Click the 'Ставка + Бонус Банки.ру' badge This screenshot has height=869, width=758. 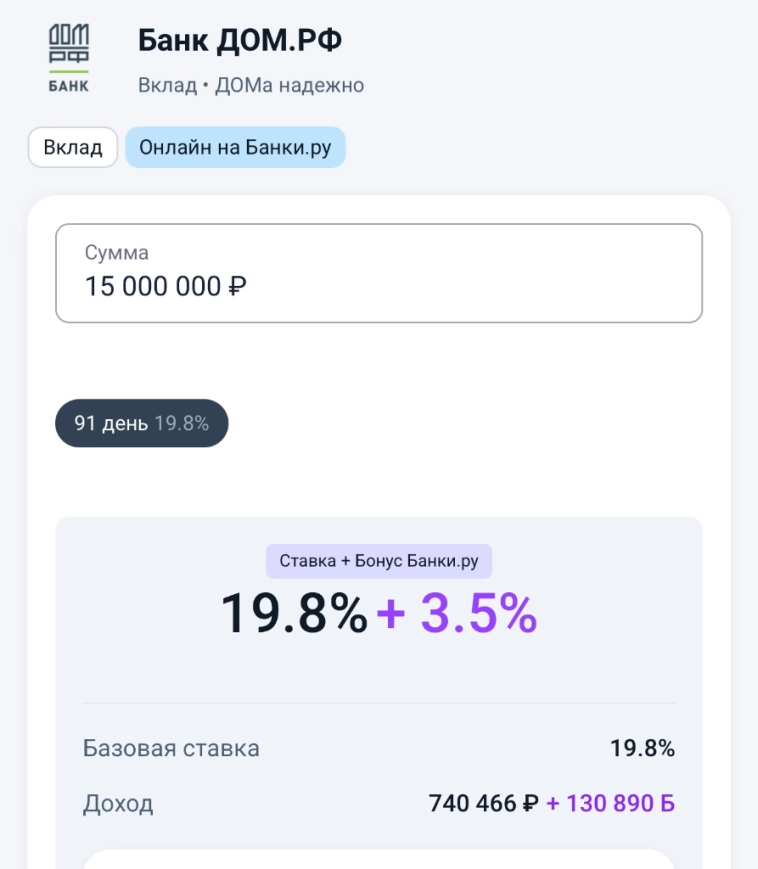[379, 561]
